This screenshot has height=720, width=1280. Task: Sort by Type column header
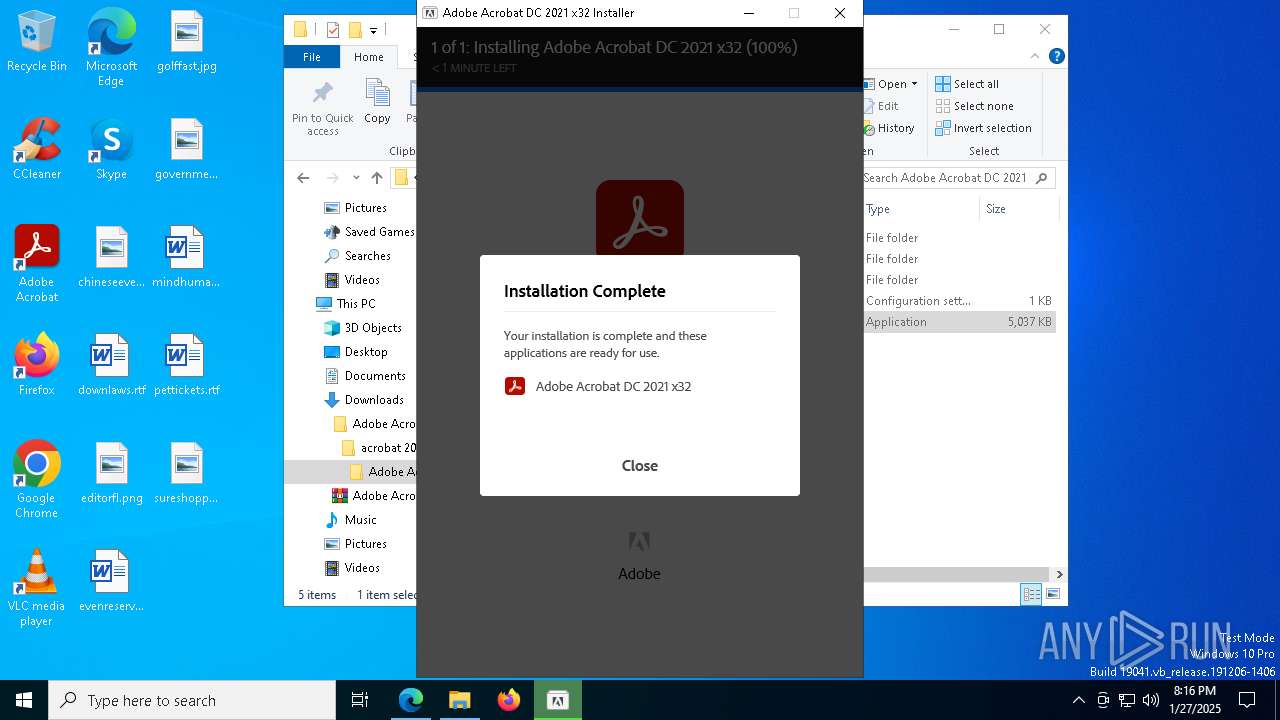coord(920,209)
